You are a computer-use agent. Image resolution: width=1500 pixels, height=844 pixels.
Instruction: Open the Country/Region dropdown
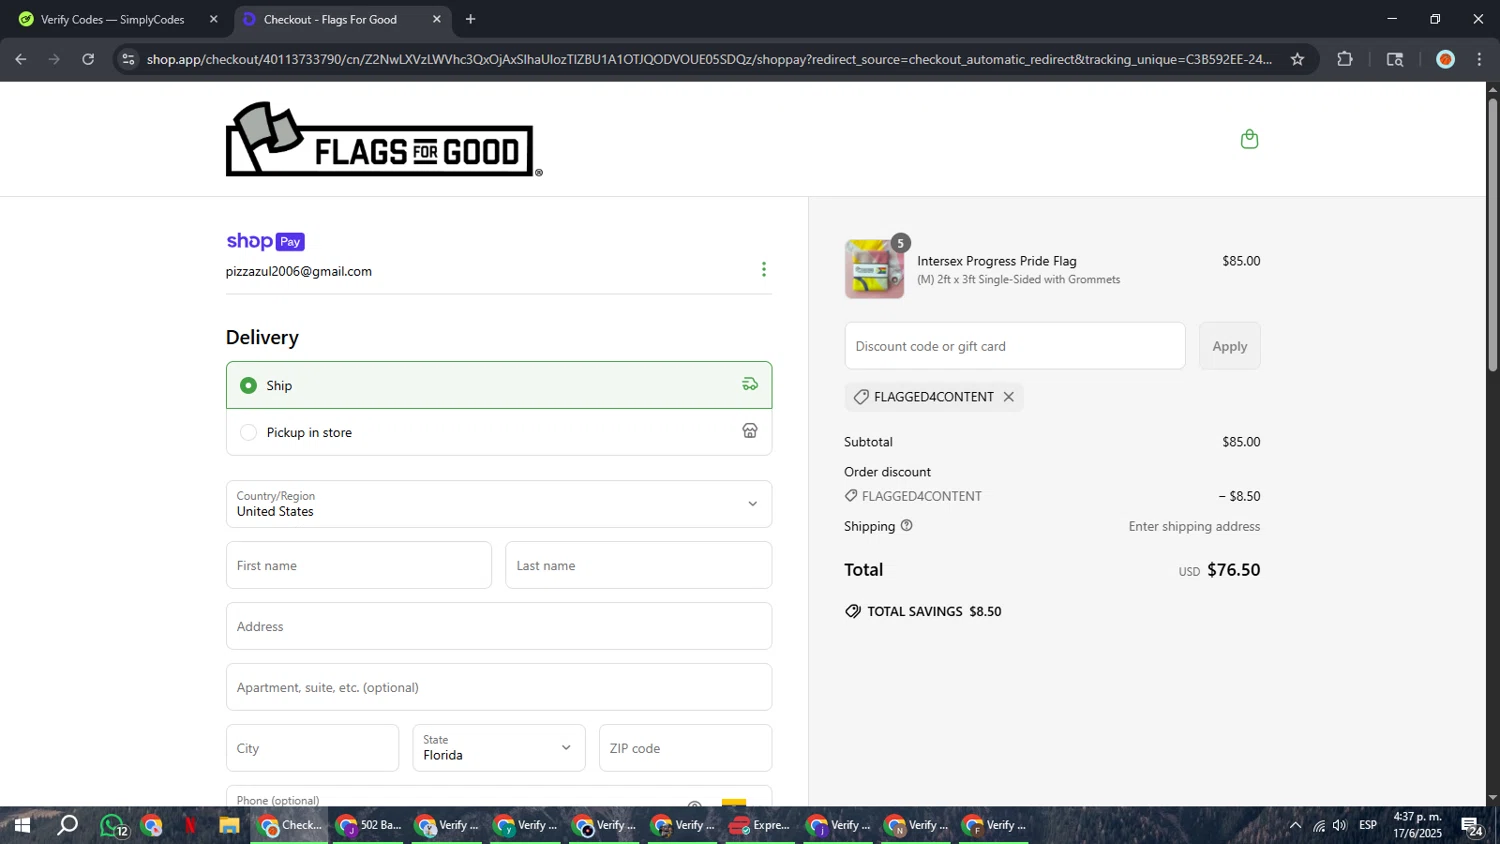coord(499,504)
